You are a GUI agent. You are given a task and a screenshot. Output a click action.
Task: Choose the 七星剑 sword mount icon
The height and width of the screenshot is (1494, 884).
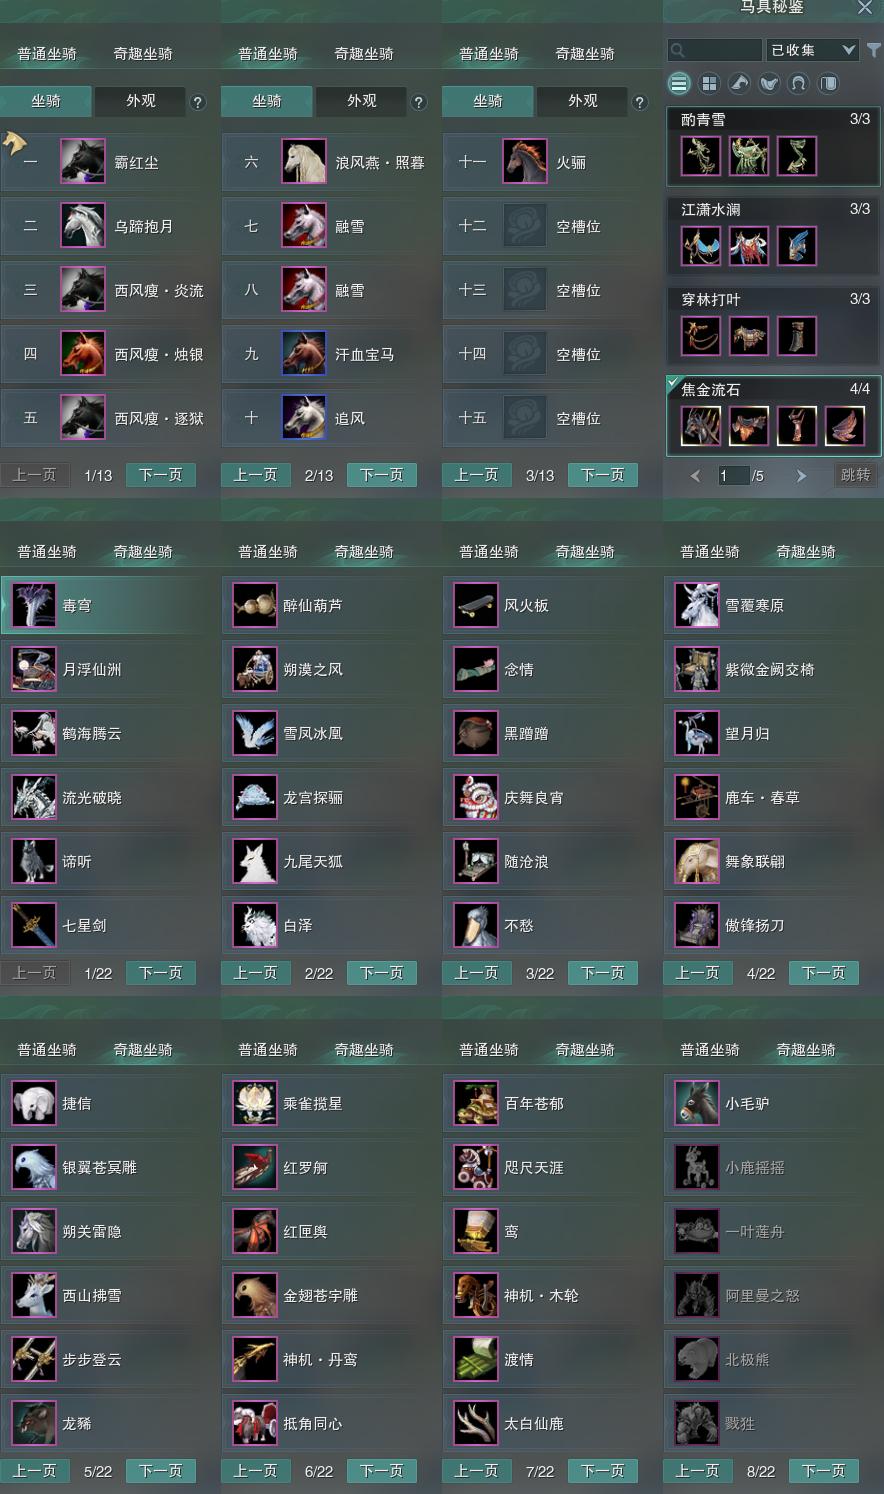pyautogui.click(x=33, y=926)
